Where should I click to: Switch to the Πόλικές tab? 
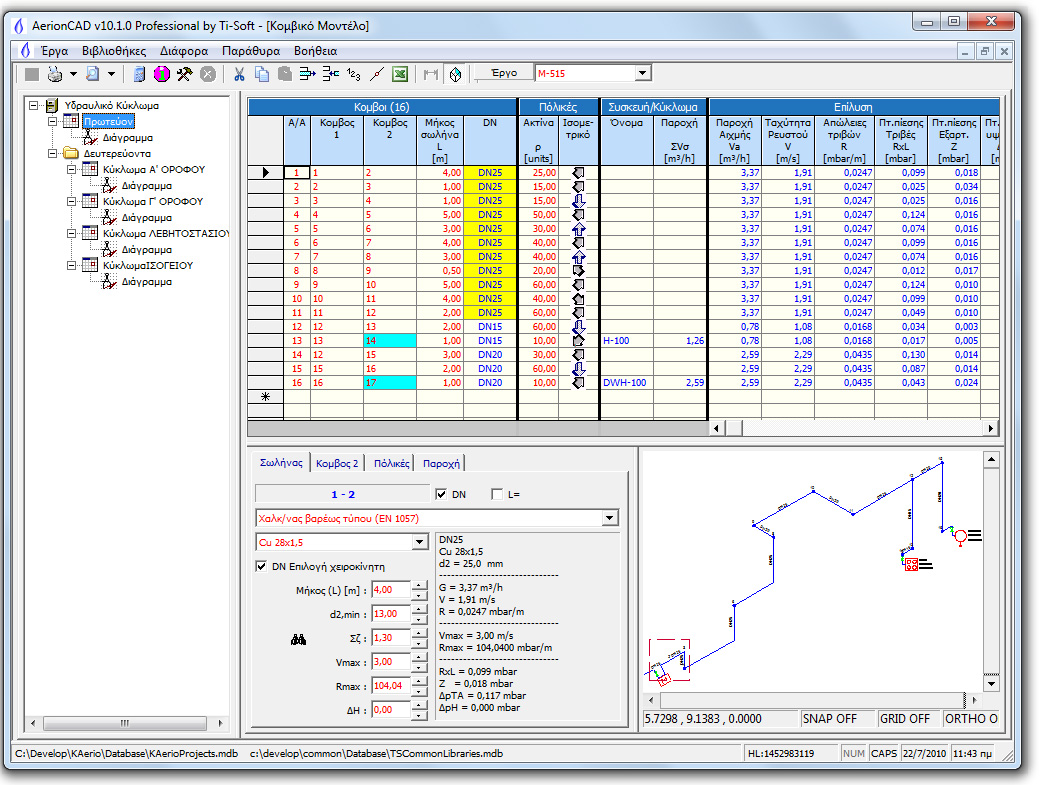point(392,463)
